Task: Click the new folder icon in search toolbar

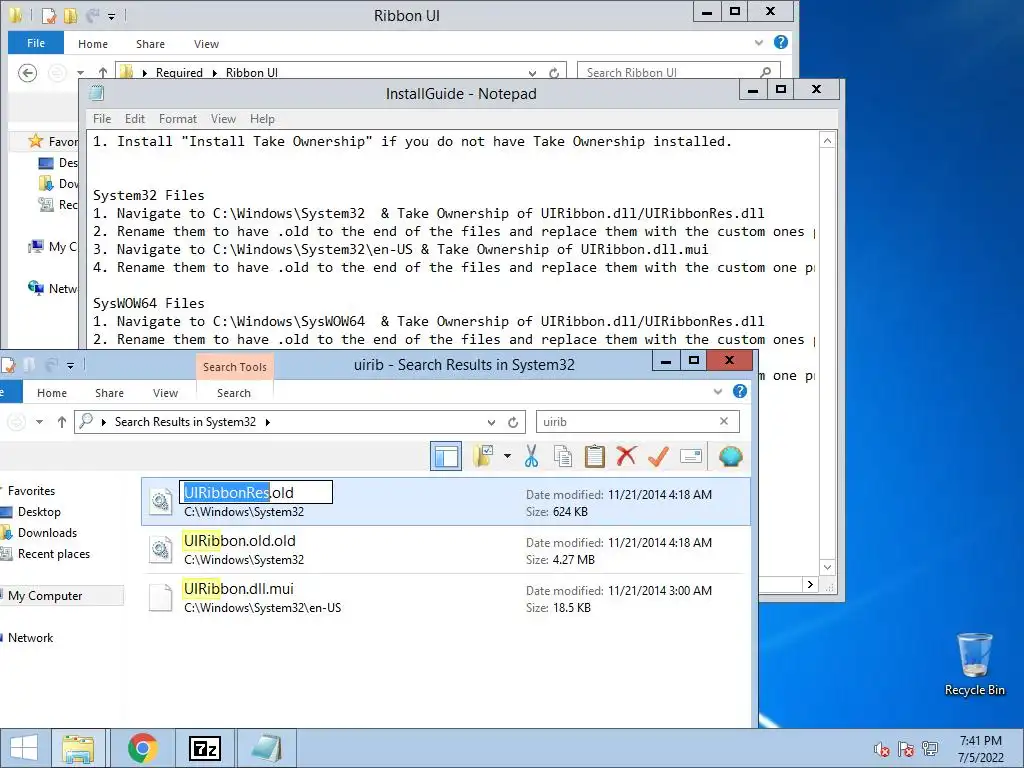Action: 484,456
